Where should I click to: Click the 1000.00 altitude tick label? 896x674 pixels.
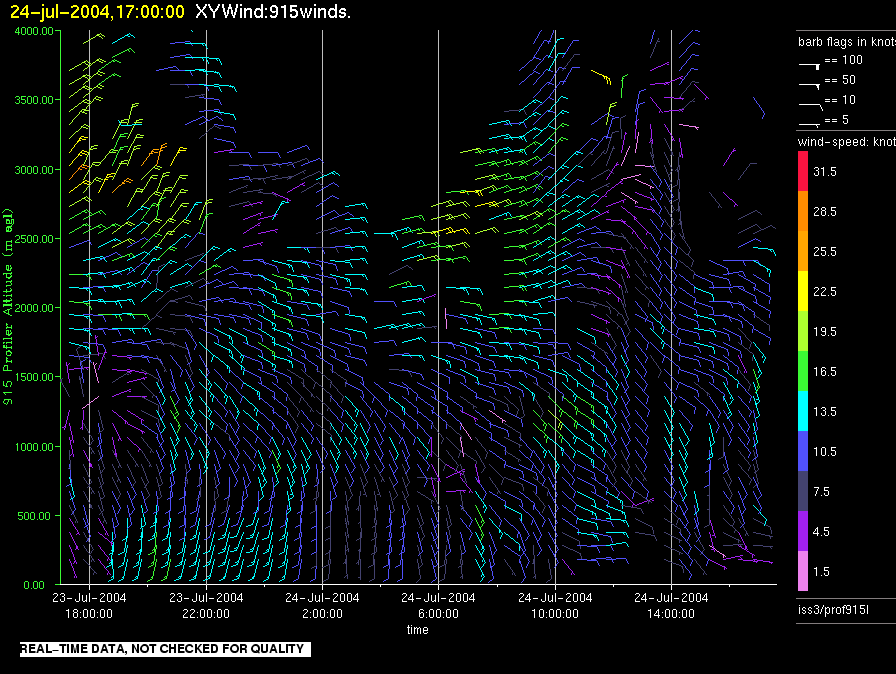[x=34, y=447]
